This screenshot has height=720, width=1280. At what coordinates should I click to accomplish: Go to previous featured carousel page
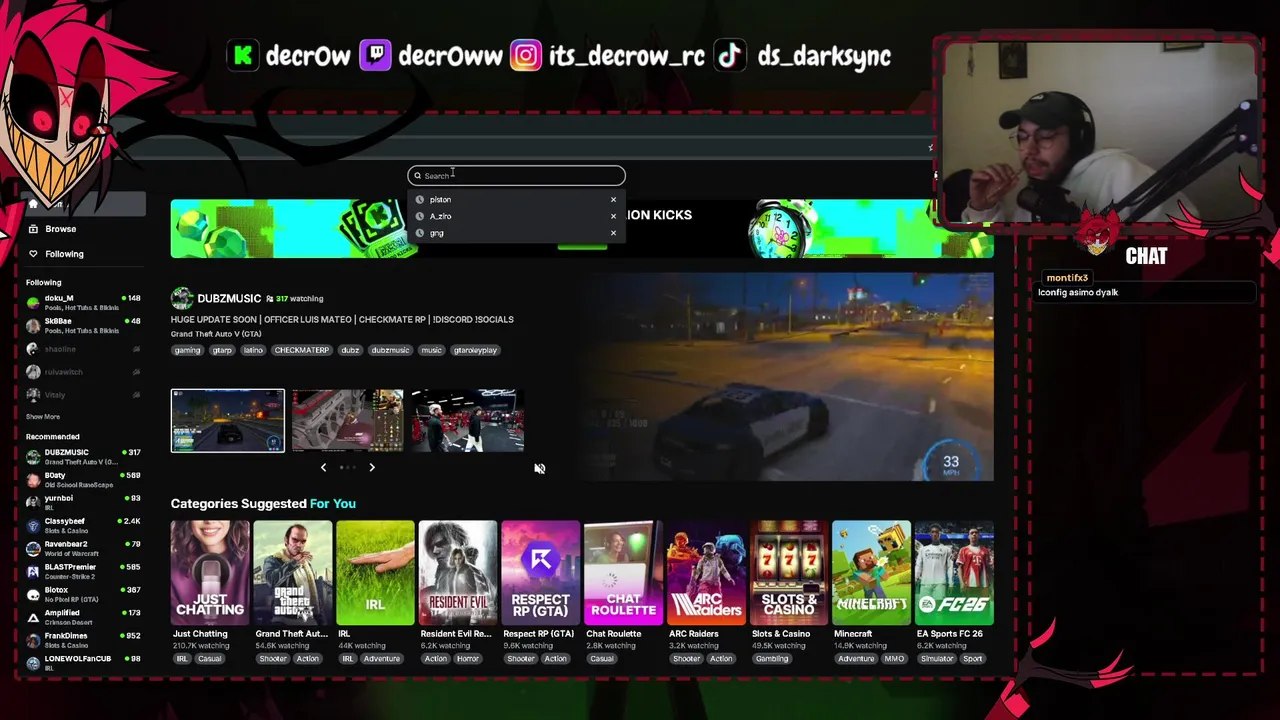(323, 467)
